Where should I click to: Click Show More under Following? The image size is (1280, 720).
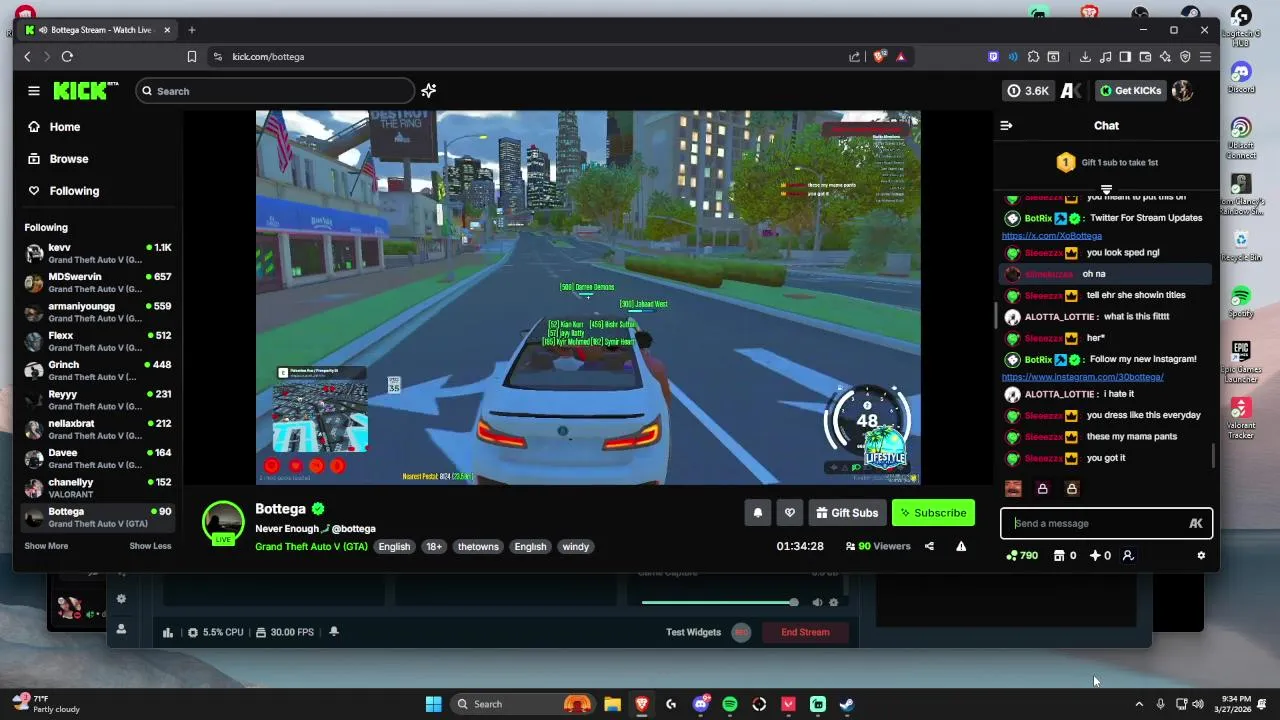click(46, 546)
